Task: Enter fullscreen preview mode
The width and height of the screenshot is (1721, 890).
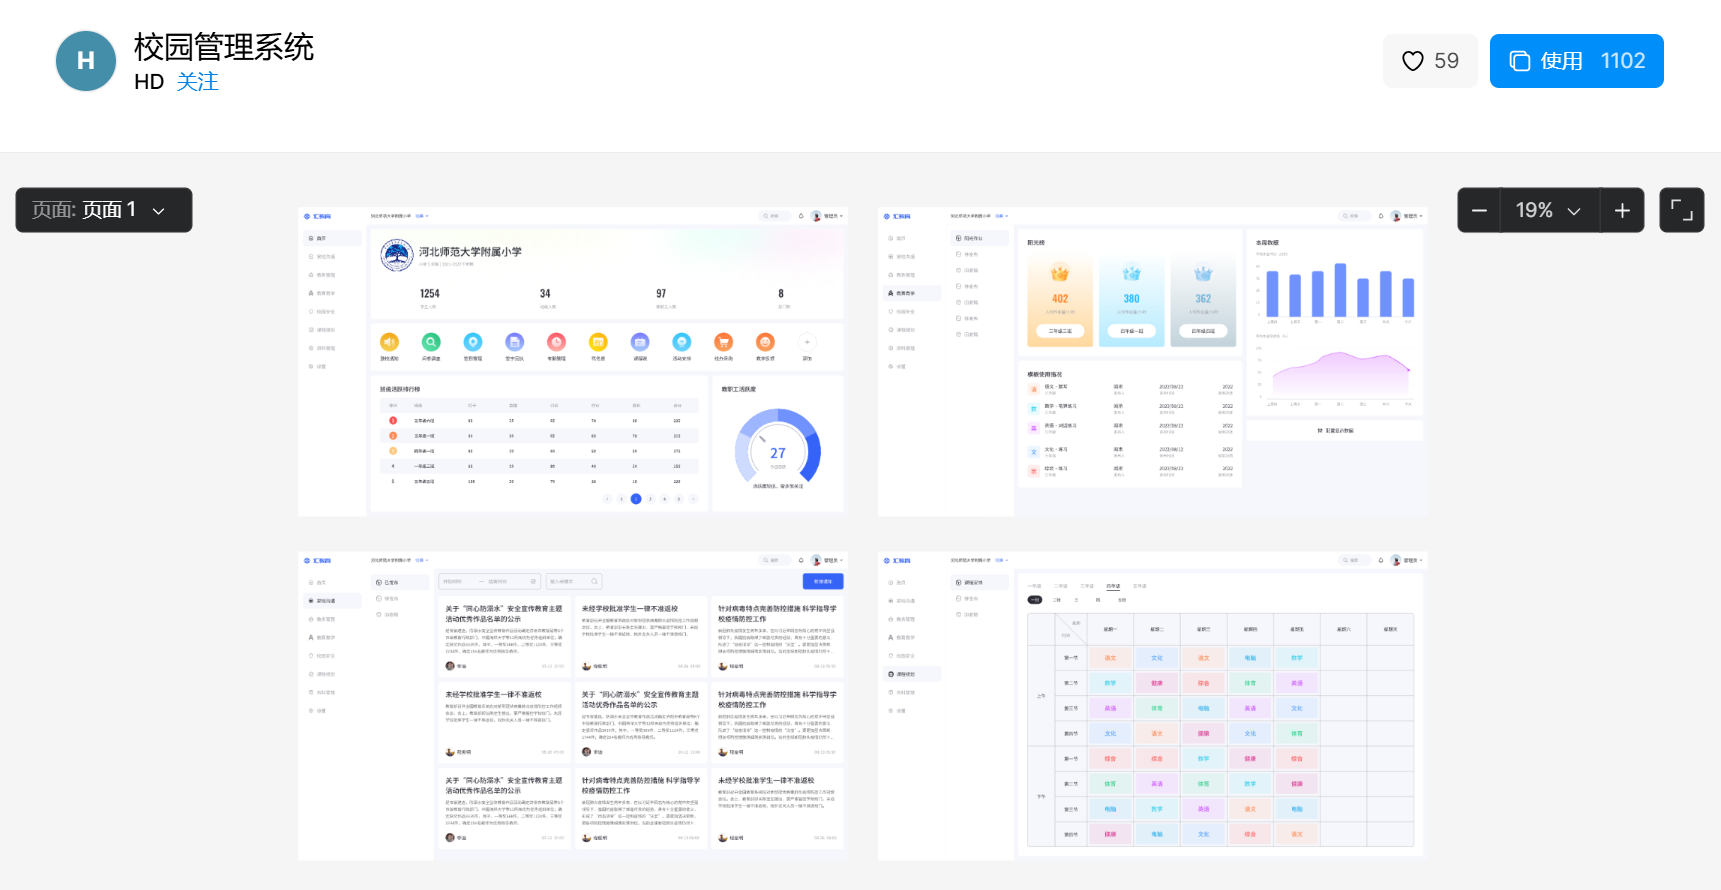Action: coord(1682,210)
